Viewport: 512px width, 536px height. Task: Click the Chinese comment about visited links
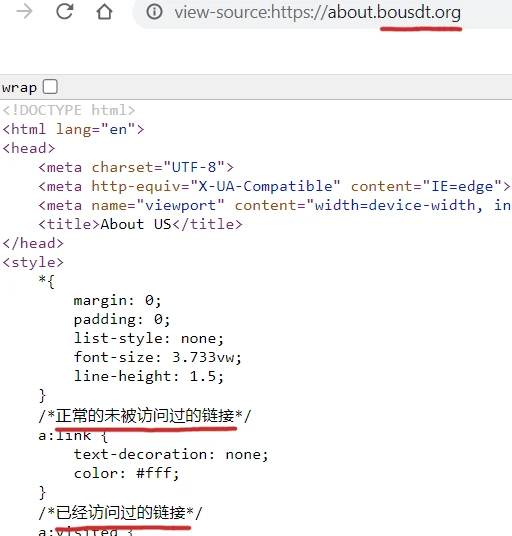120,512
